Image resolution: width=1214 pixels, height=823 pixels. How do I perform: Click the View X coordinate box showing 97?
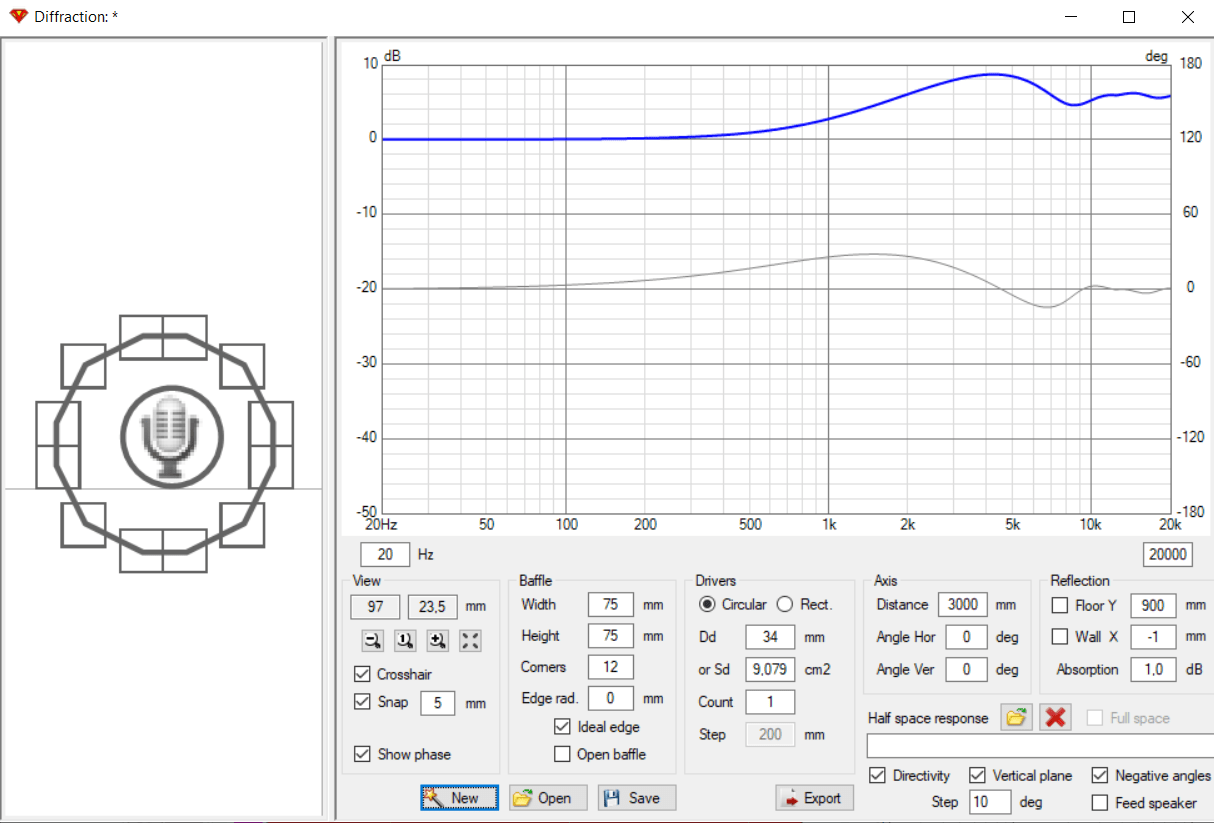click(x=375, y=606)
